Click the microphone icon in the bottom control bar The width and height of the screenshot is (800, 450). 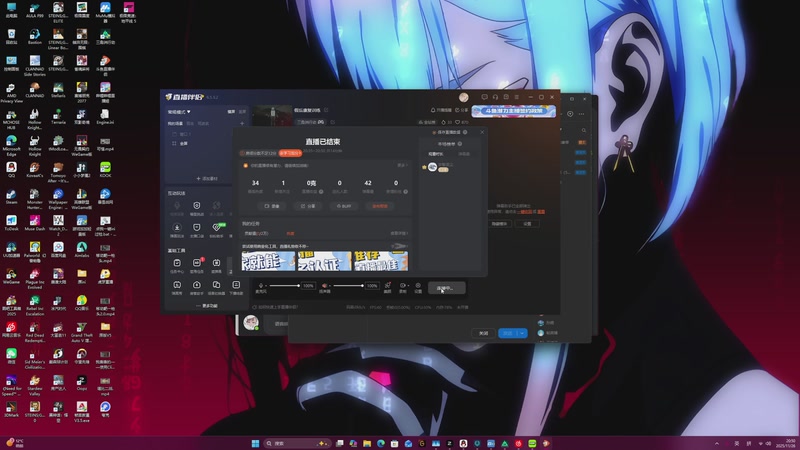pyautogui.click(x=261, y=286)
